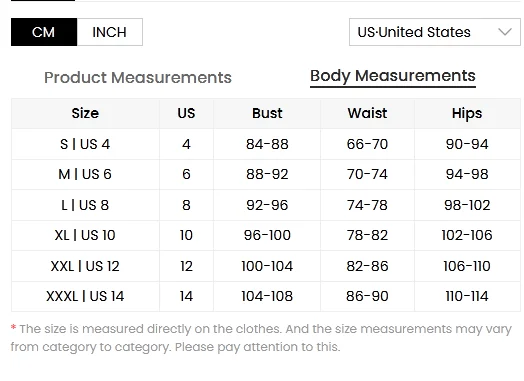Select the L | US 8 row
524x381 pixels.
click(x=266, y=205)
